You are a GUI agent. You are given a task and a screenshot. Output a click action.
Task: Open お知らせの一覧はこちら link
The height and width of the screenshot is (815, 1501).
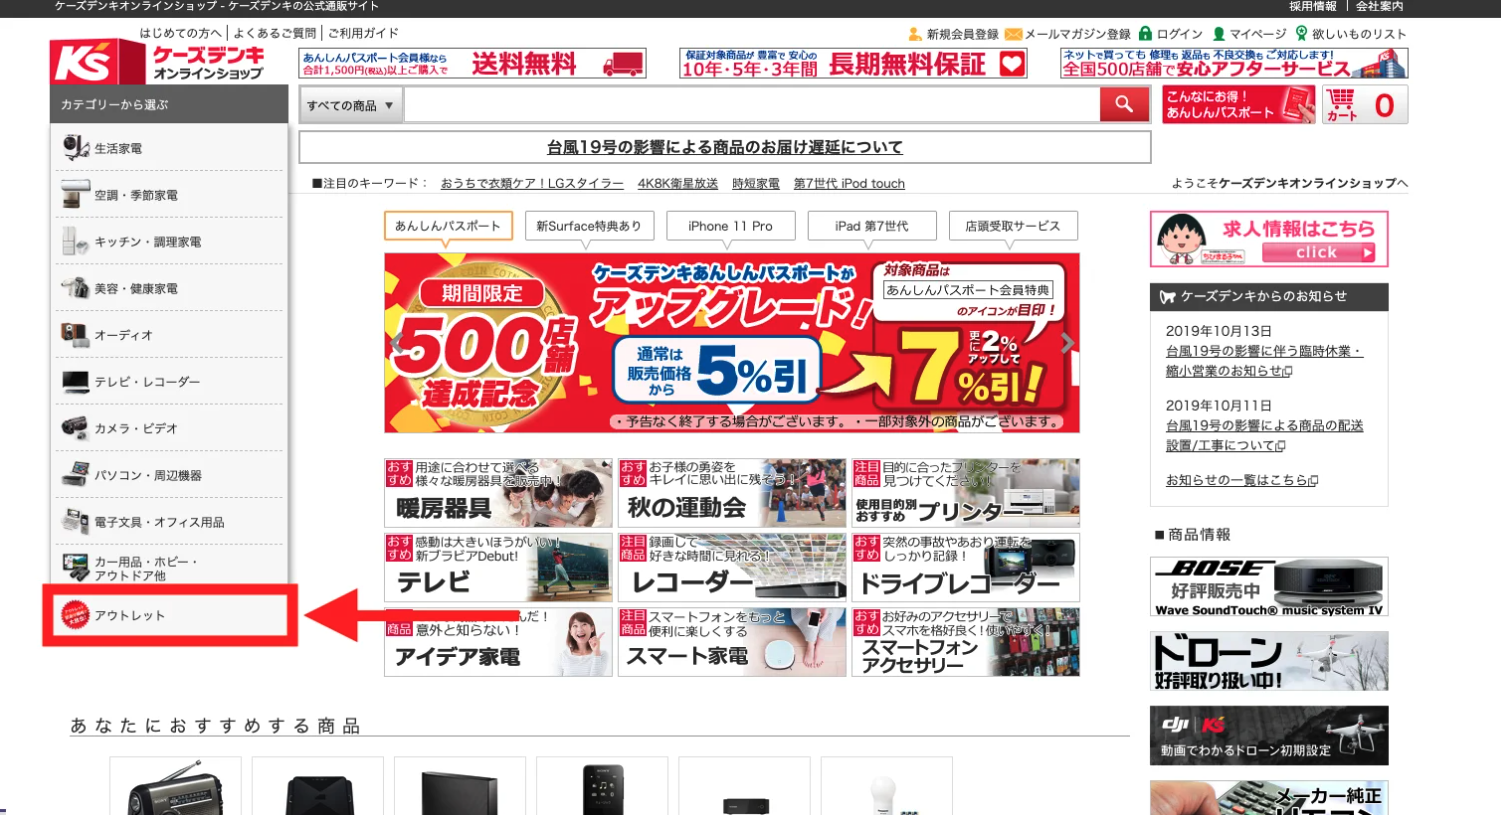[x=1242, y=480]
